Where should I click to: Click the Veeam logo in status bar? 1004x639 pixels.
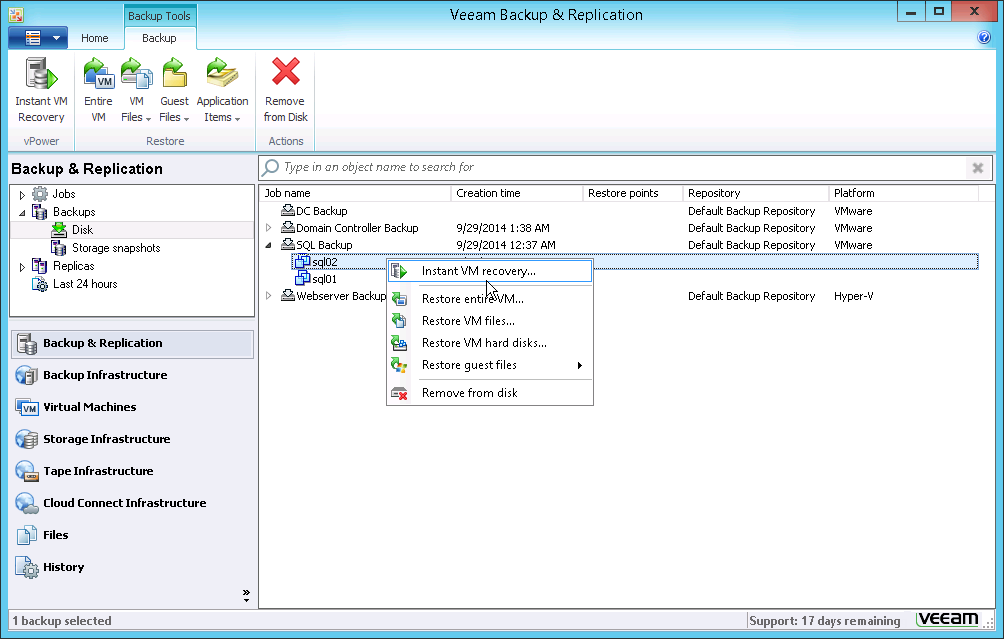coord(948,619)
